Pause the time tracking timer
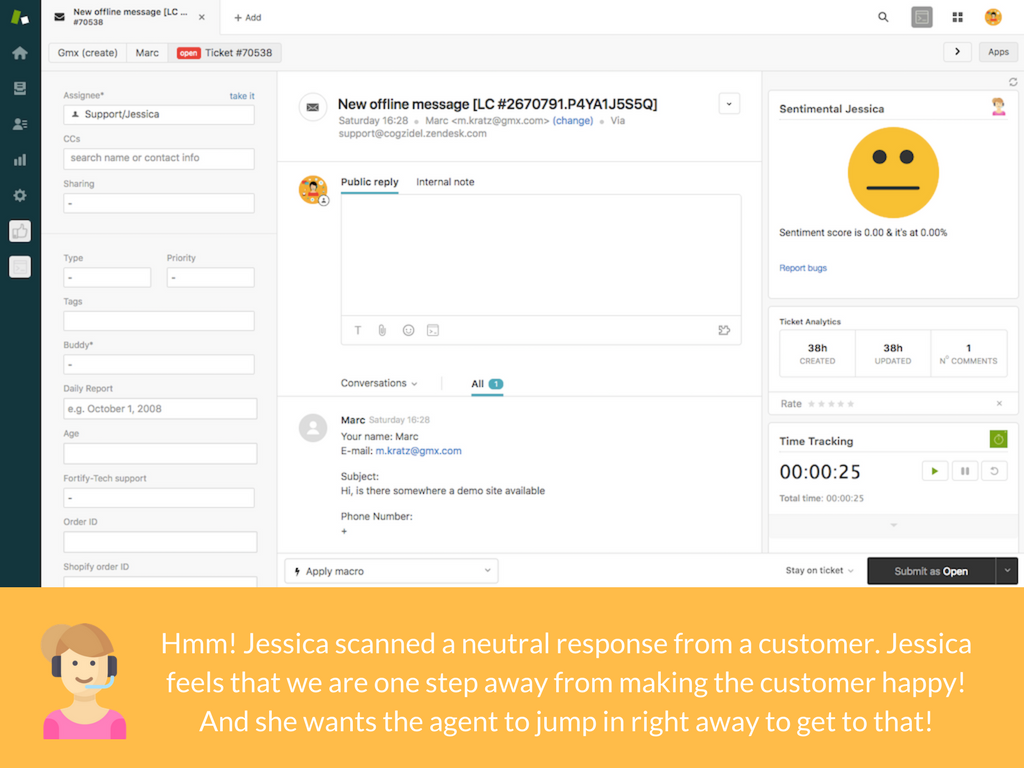1024x768 pixels. [964, 471]
